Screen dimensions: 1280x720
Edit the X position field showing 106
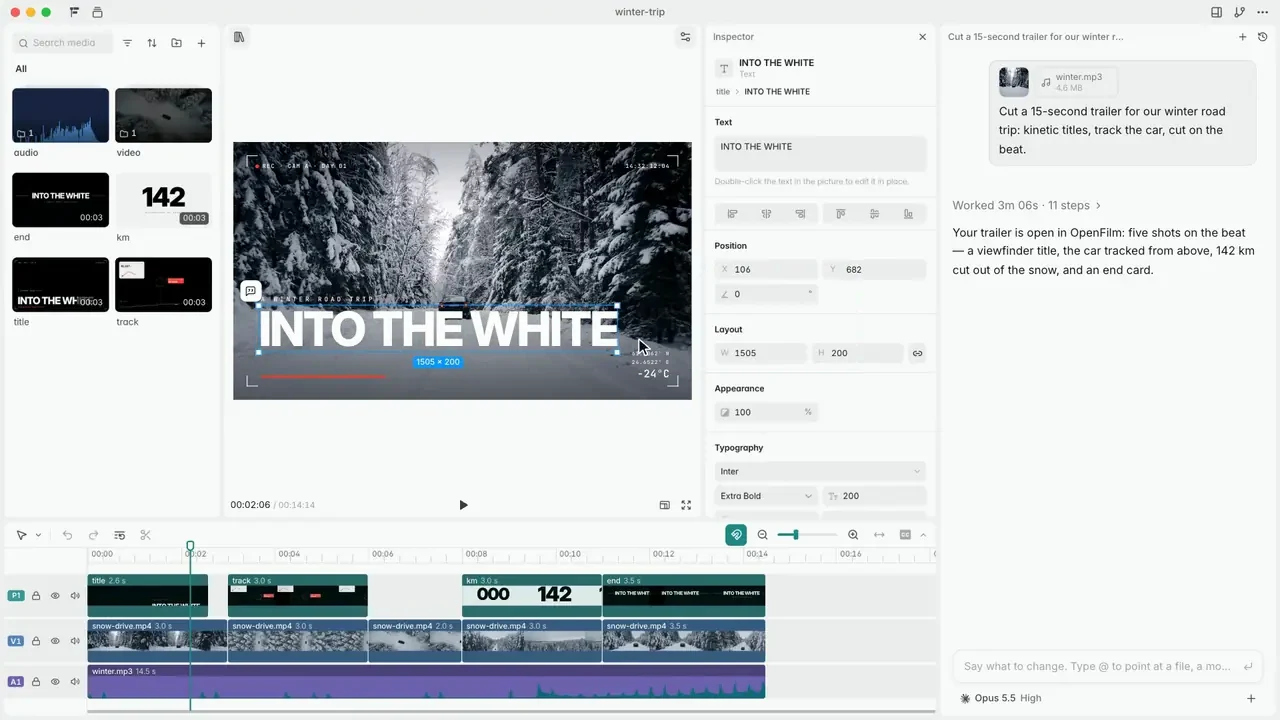tap(766, 269)
